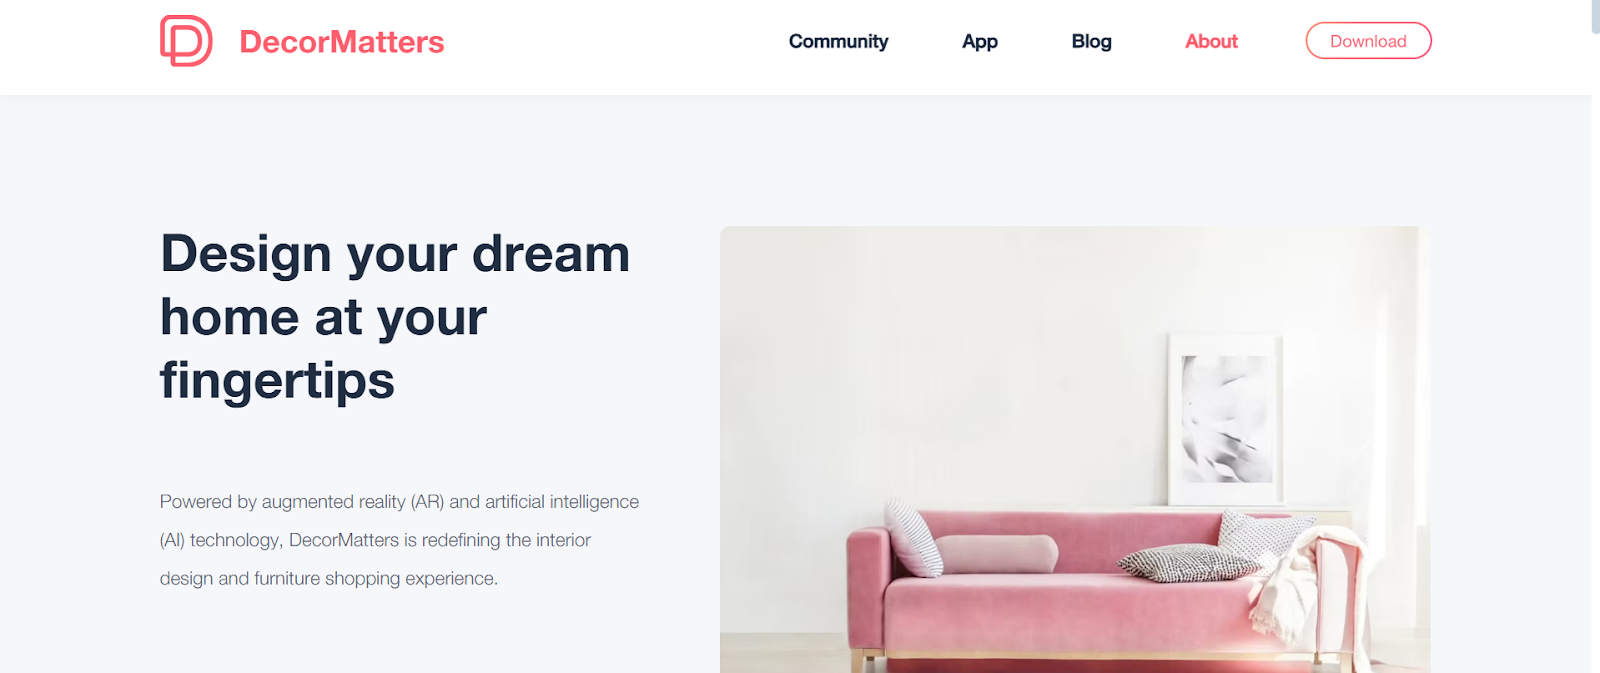Select the About navigation link
This screenshot has height=673, width=1600.
point(1211,41)
